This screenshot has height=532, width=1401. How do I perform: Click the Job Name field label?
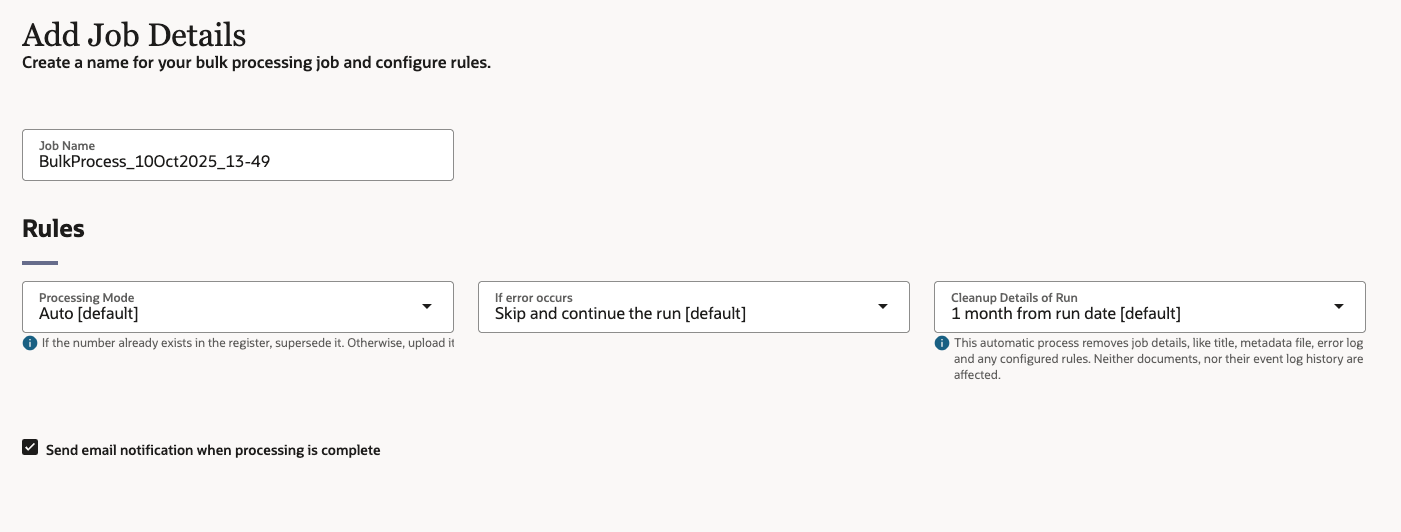[x=67, y=146]
